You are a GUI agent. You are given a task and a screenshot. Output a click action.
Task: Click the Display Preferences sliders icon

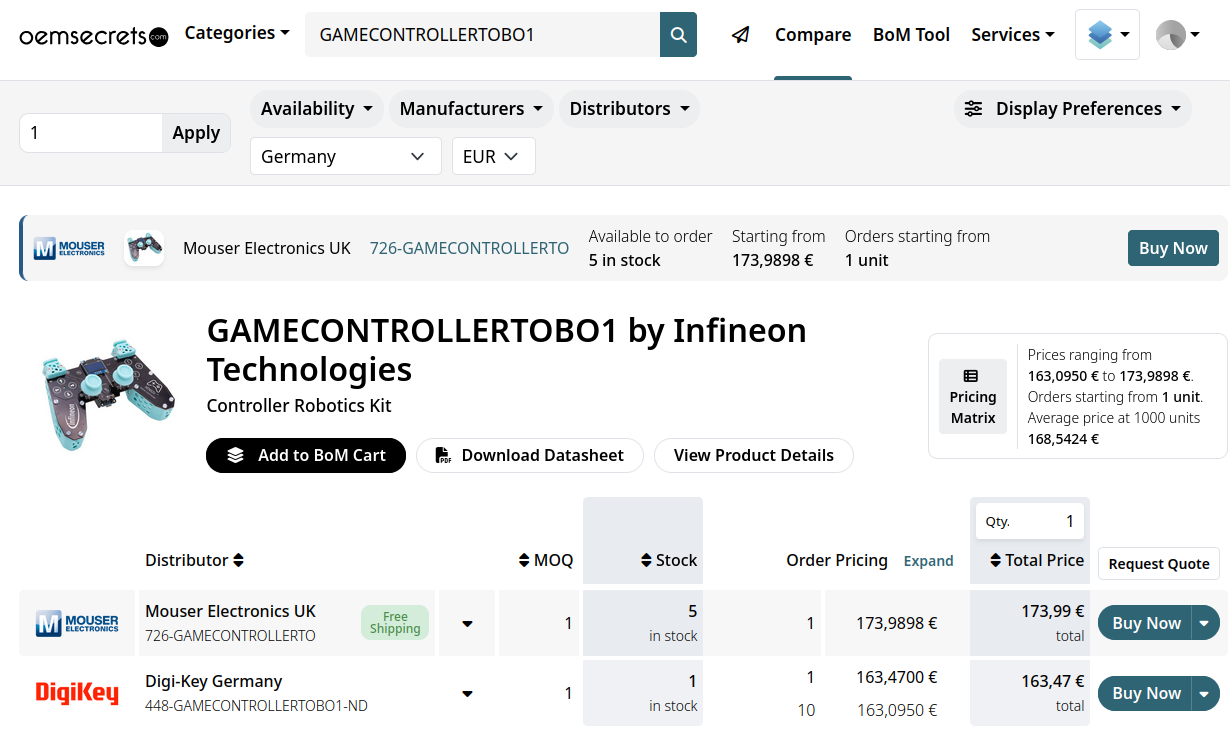973,109
